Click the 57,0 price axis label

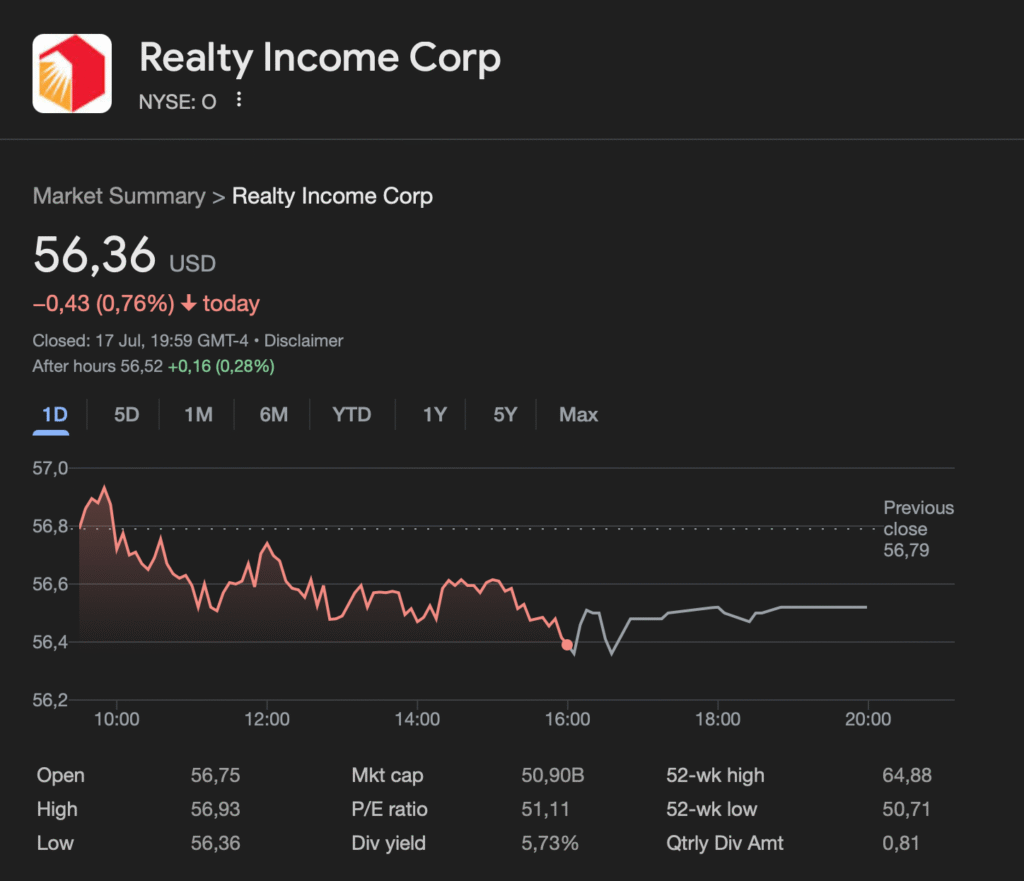pyautogui.click(x=50, y=468)
